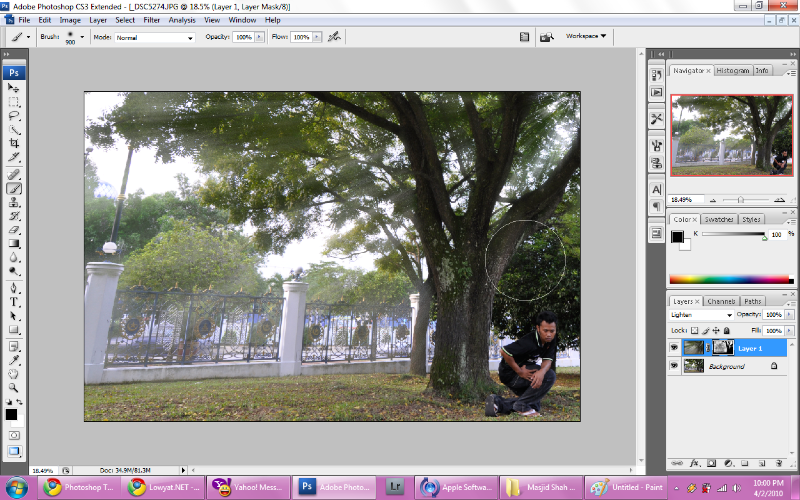Viewport: 800px width, 500px height.
Task: Create a new layer via panel icon
Action: tap(761, 463)
